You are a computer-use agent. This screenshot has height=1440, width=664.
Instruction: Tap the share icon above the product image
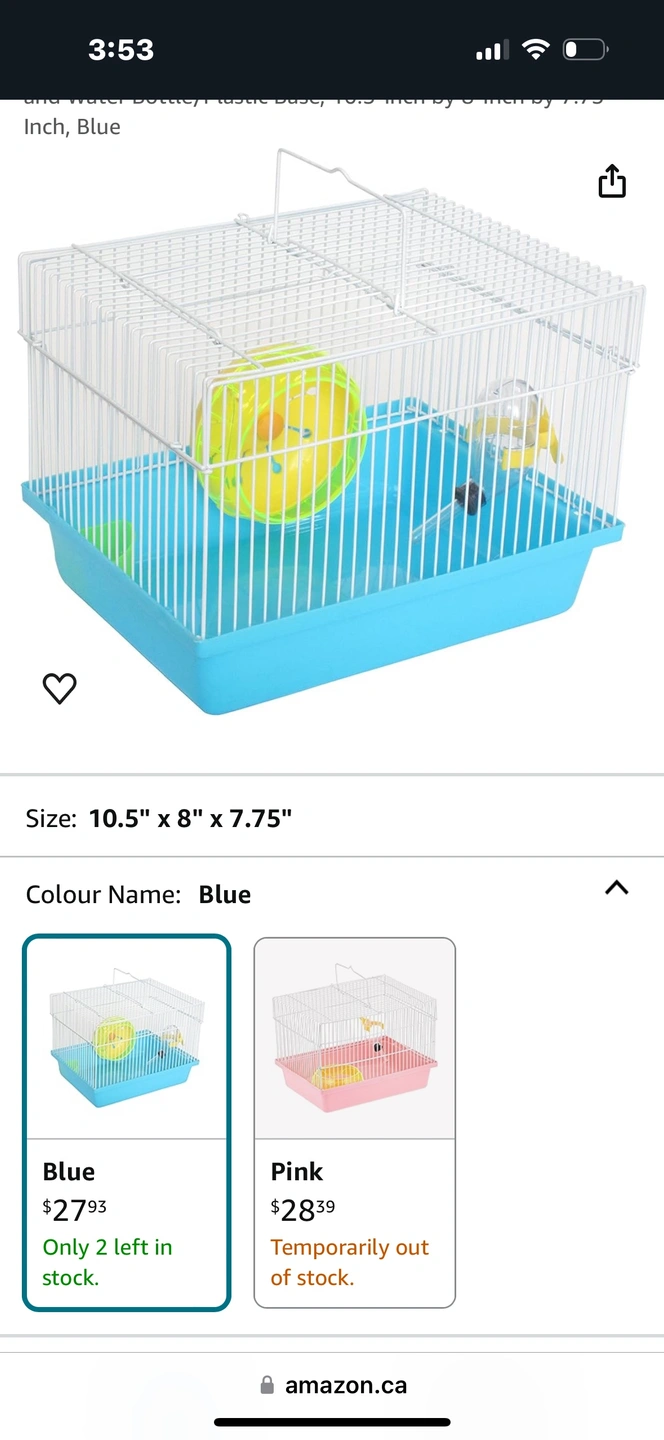pyautogui.click(x=612, y=181)
